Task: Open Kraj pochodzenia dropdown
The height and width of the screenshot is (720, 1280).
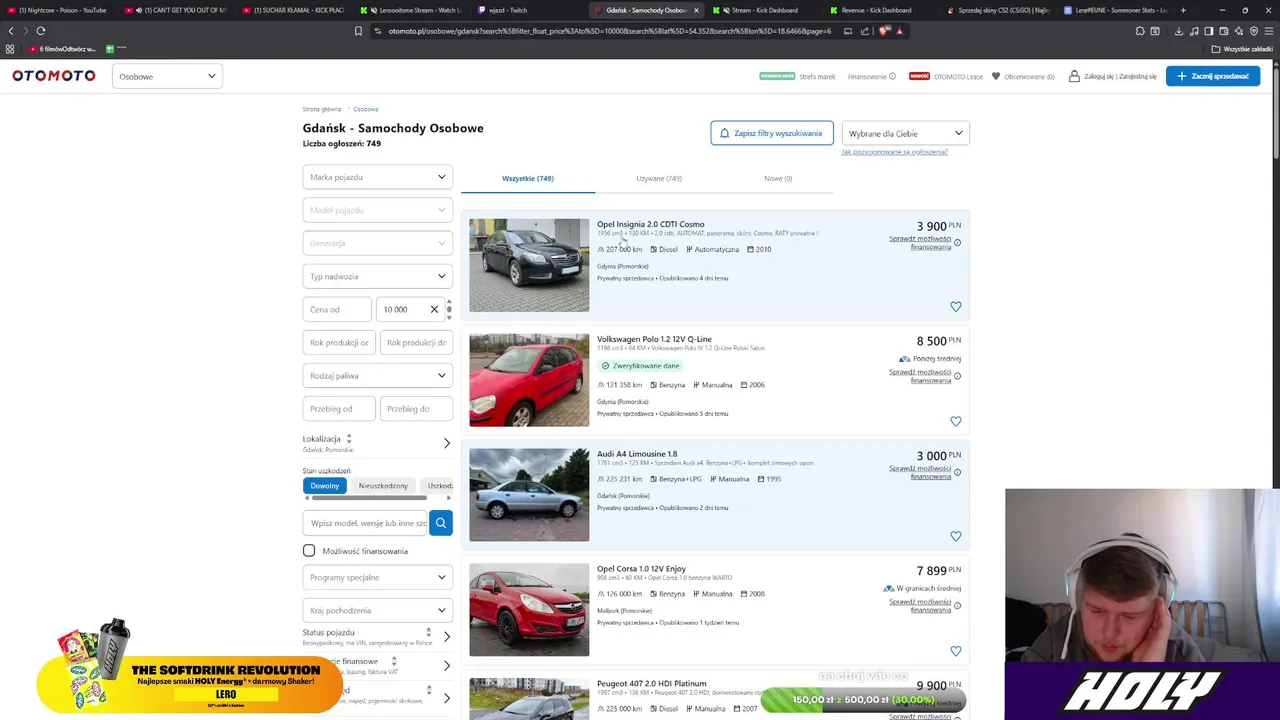Action: (x=378, y=610)
